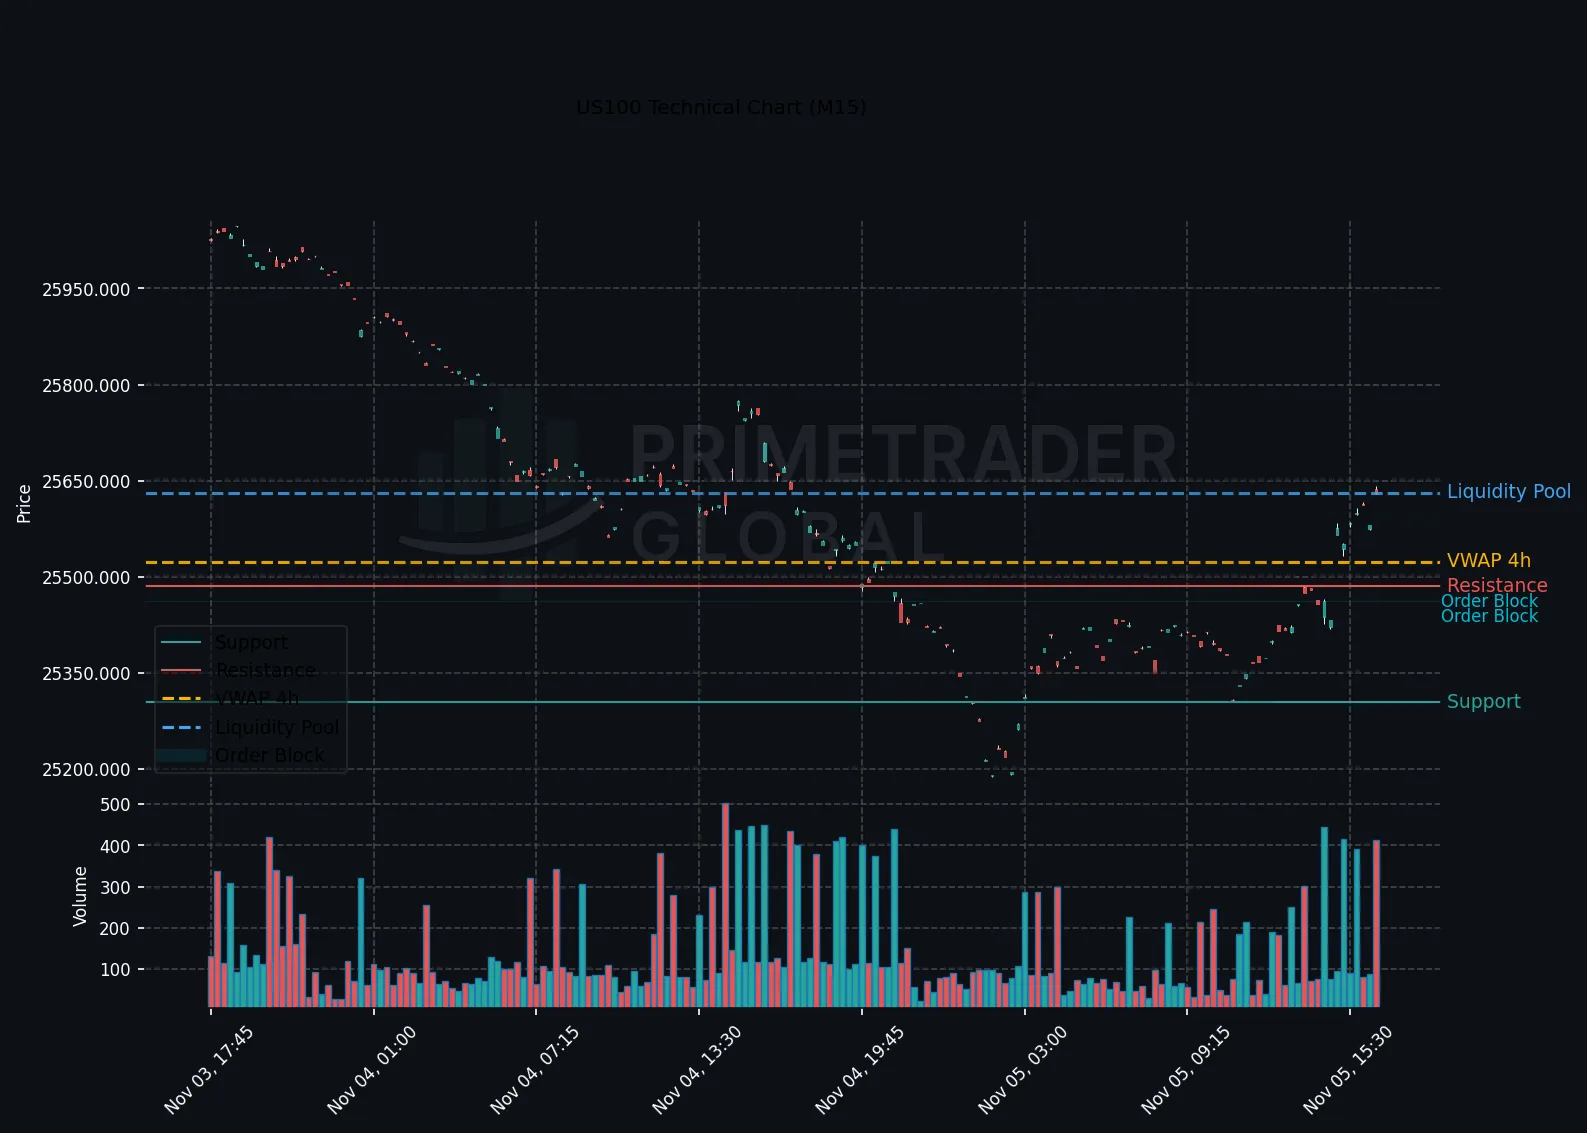Screen dimensions: 1587x1133
Task: Select the 300 volume tick label
Action: [x=115, y=888]
